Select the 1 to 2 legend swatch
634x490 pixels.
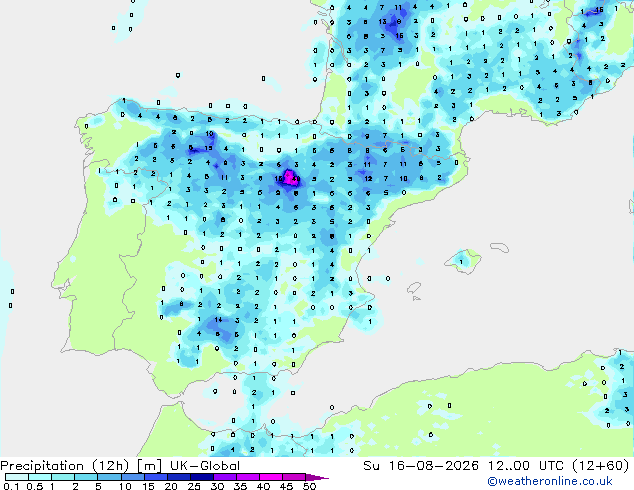pos(63,477)
